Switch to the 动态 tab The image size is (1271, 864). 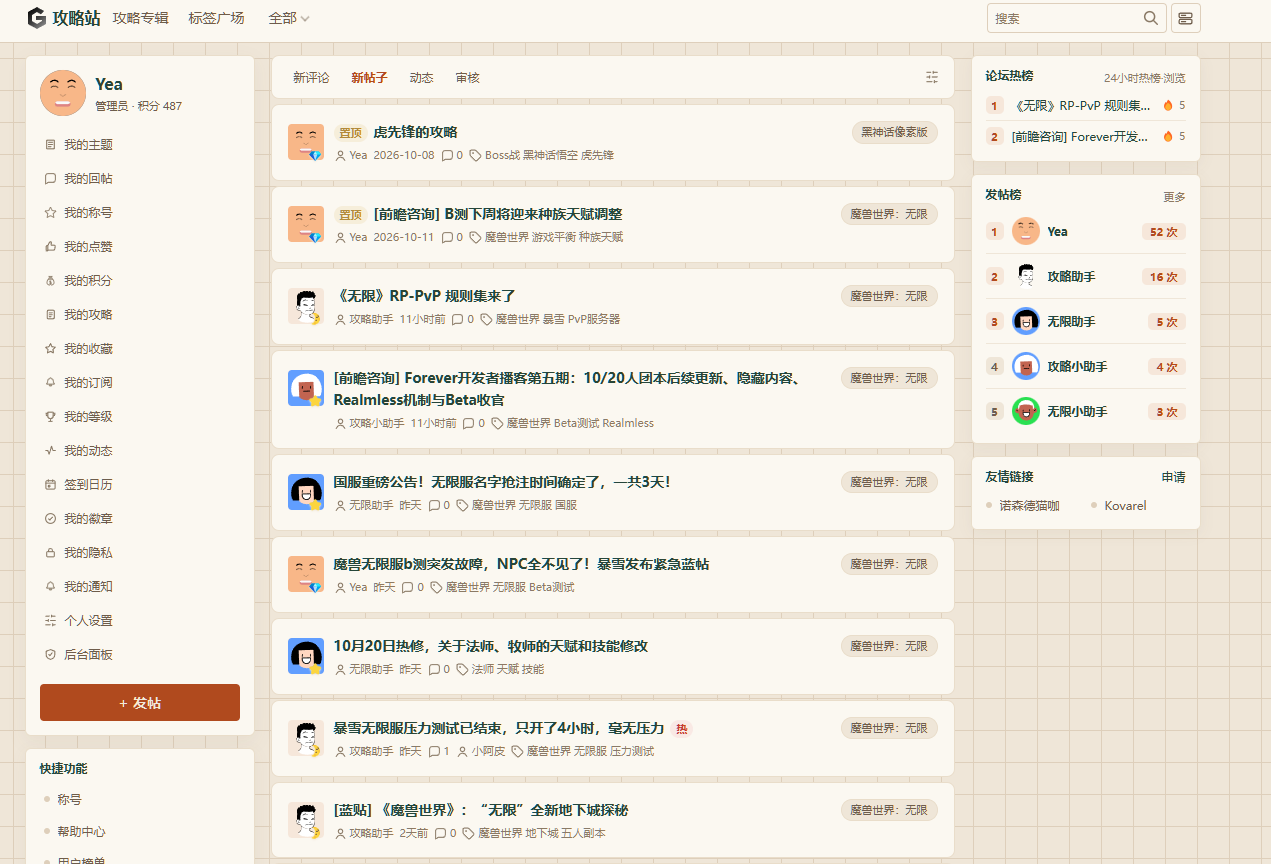[x=421, y=77]
